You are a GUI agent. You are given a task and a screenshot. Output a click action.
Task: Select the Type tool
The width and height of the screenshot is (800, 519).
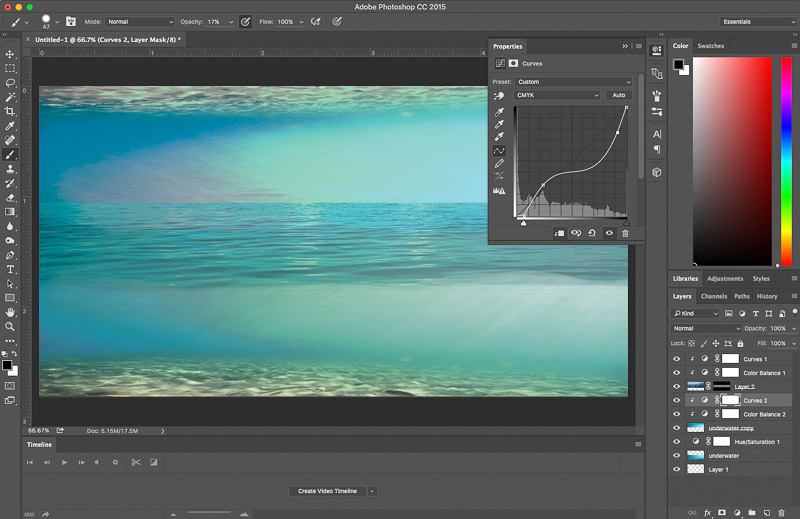10,269
